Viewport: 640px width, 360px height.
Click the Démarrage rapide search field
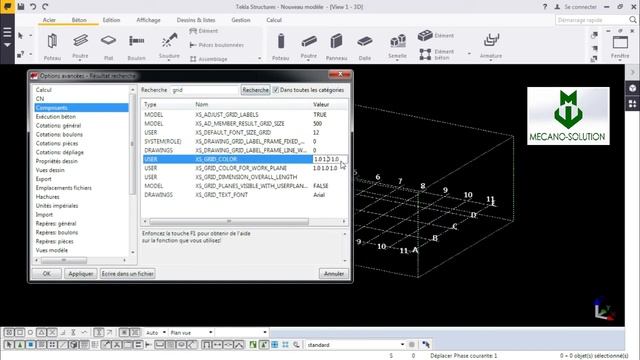tap(591, 20)
